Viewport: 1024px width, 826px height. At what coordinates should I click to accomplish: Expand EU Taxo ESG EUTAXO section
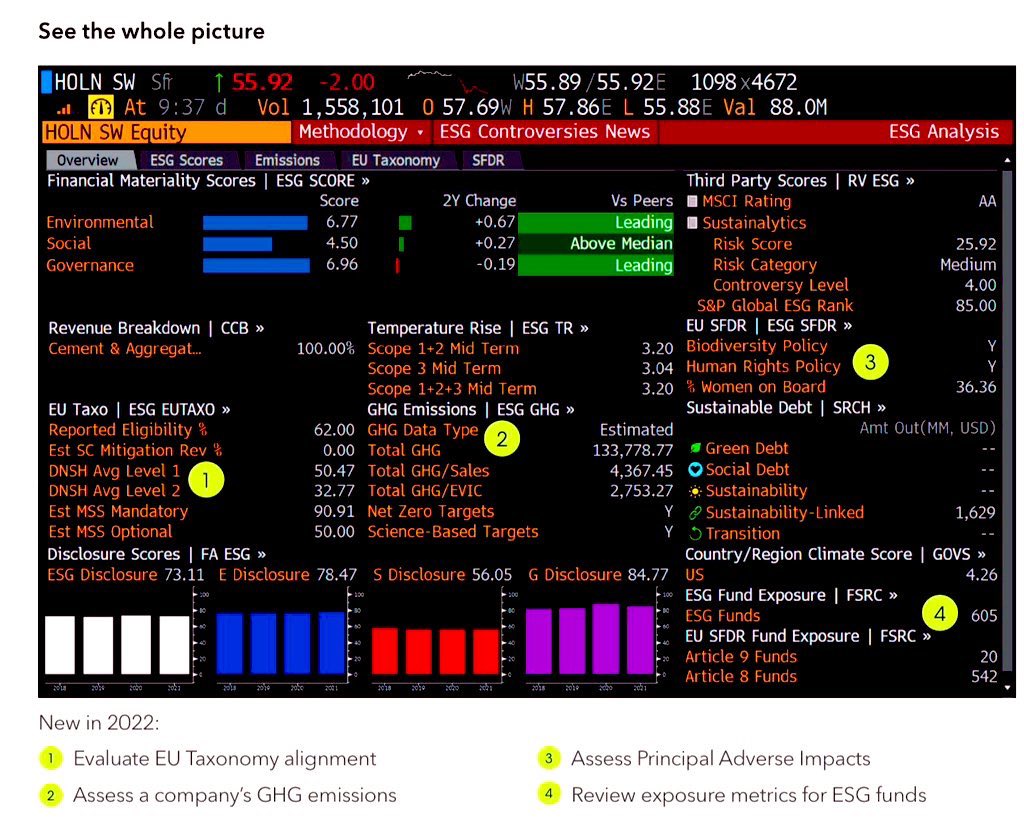[139, 409]
